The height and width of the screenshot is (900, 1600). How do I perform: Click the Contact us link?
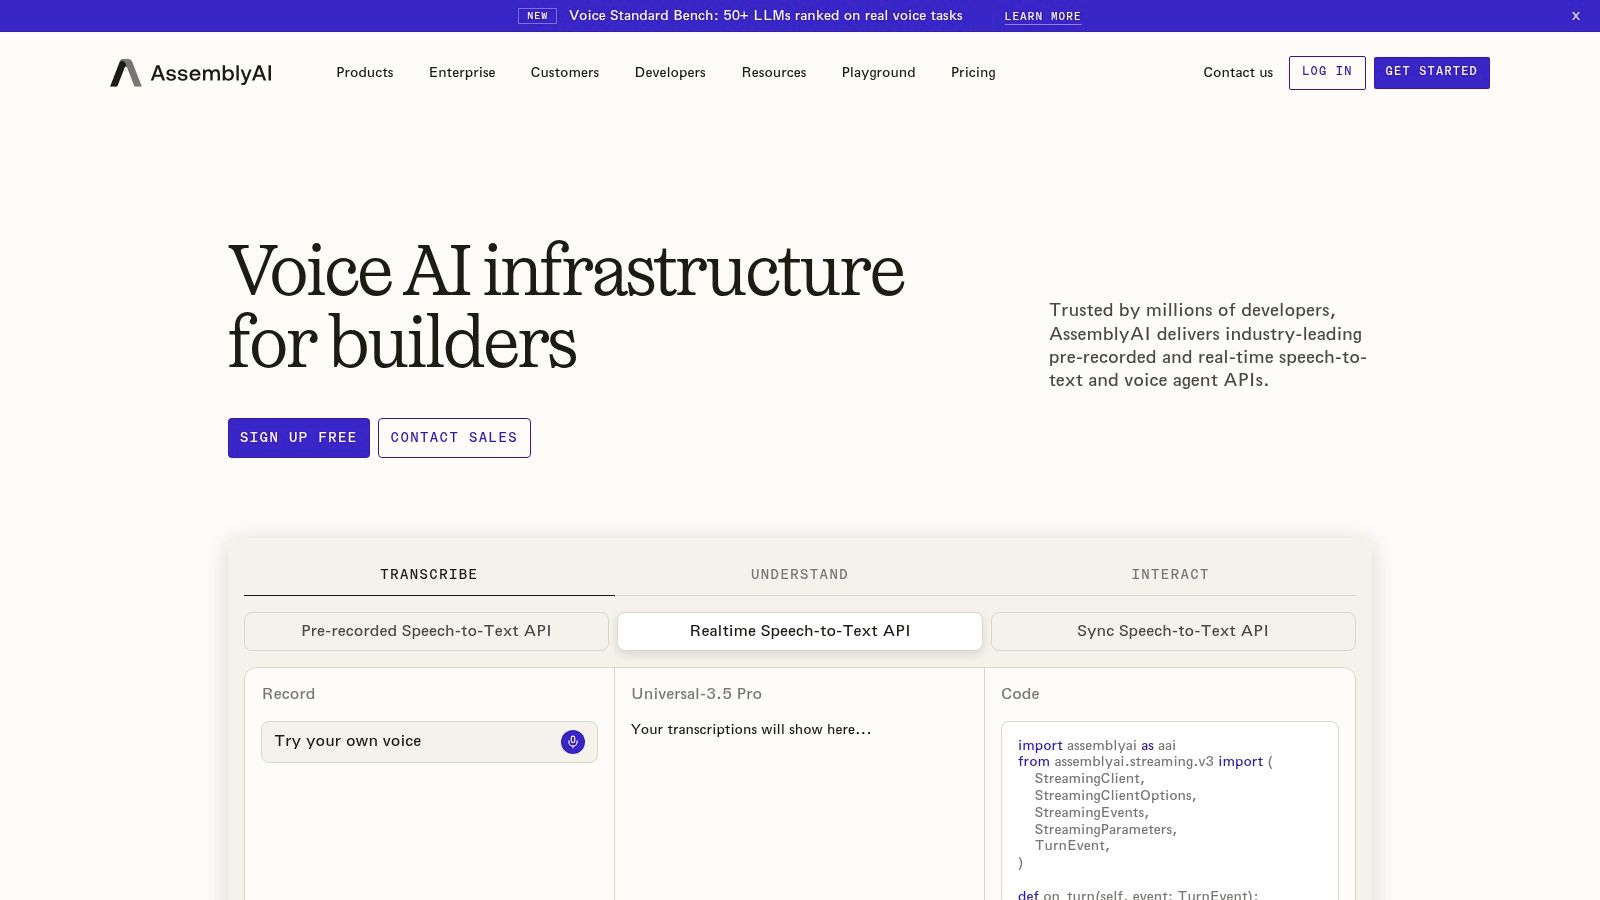[1238, 72]
